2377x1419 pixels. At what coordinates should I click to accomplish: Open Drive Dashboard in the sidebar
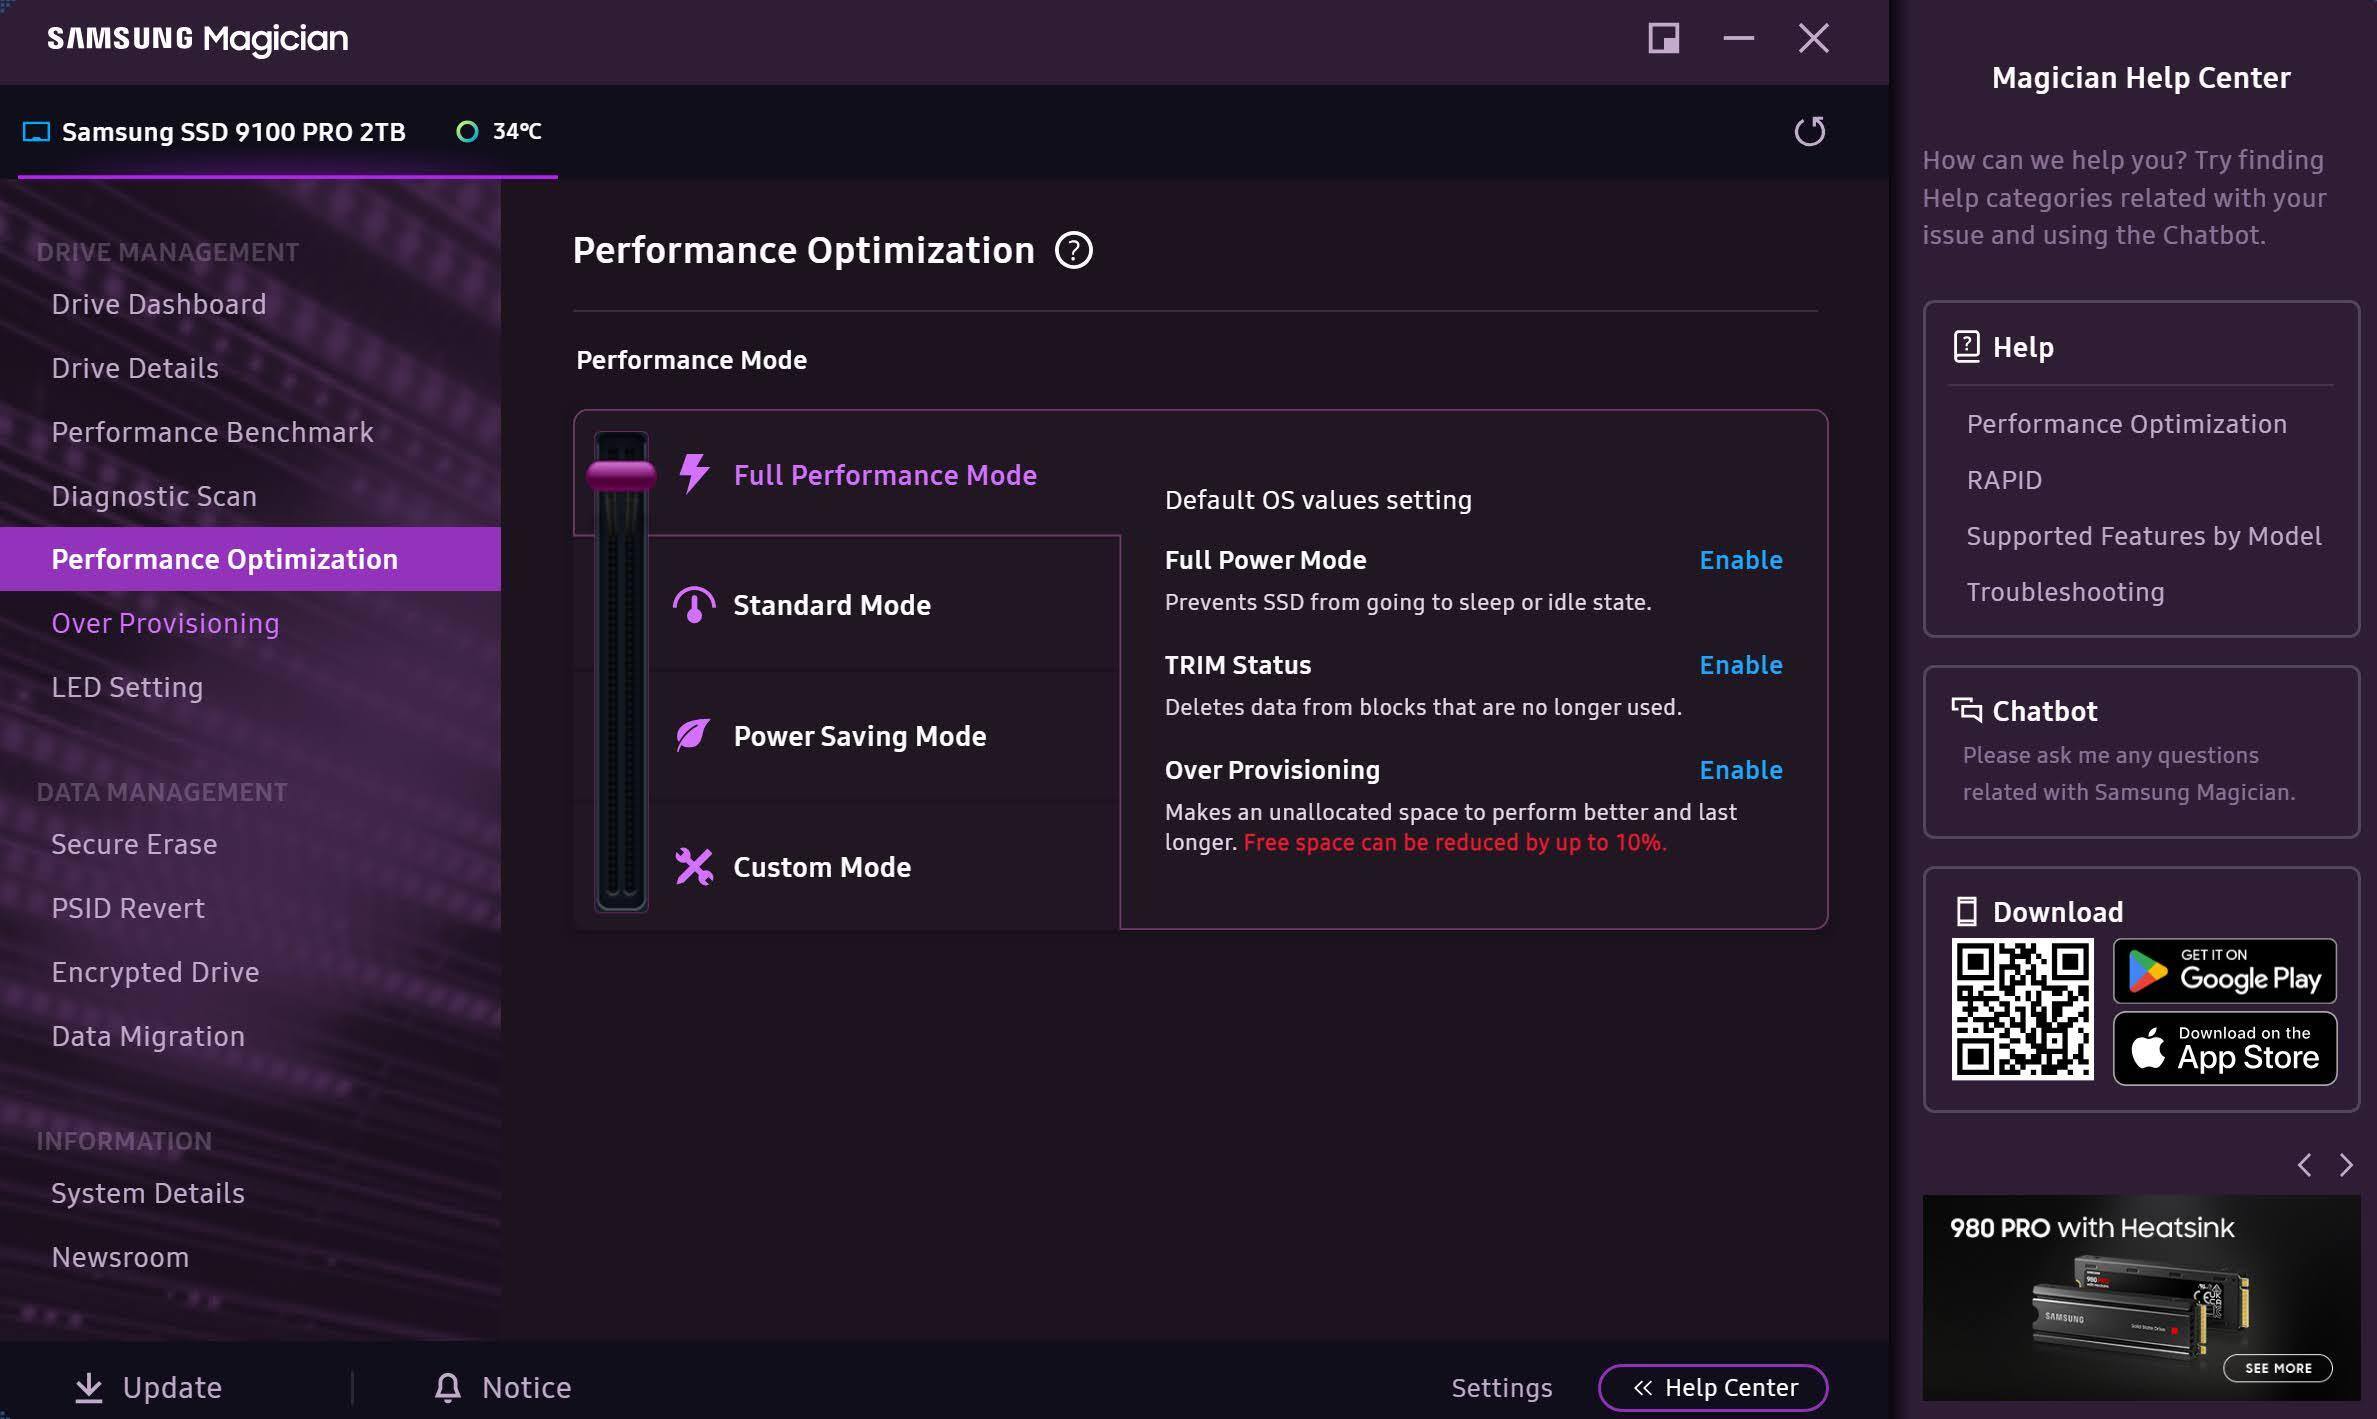pyautogui.click(x=159, y=304)
